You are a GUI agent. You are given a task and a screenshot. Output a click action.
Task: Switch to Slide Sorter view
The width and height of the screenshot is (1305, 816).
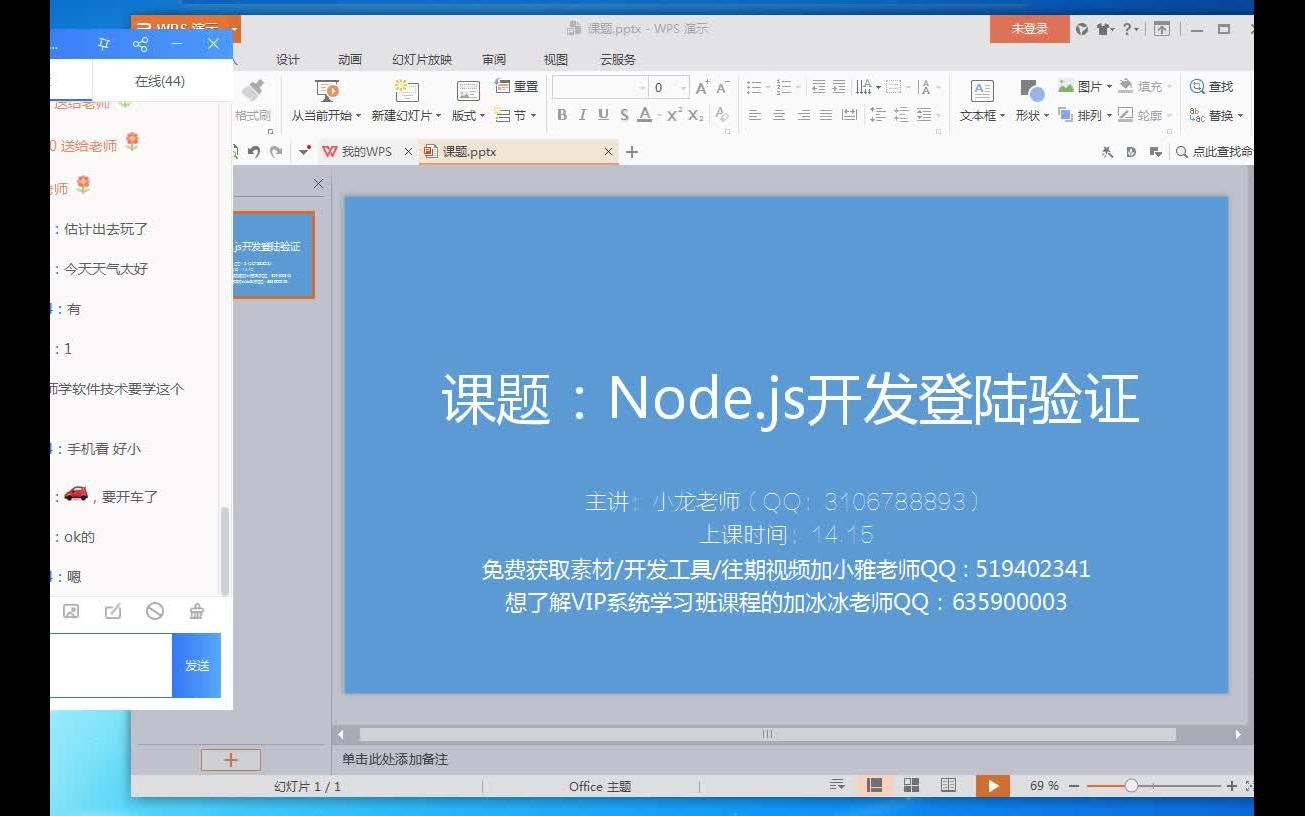[x=911, y=786]
